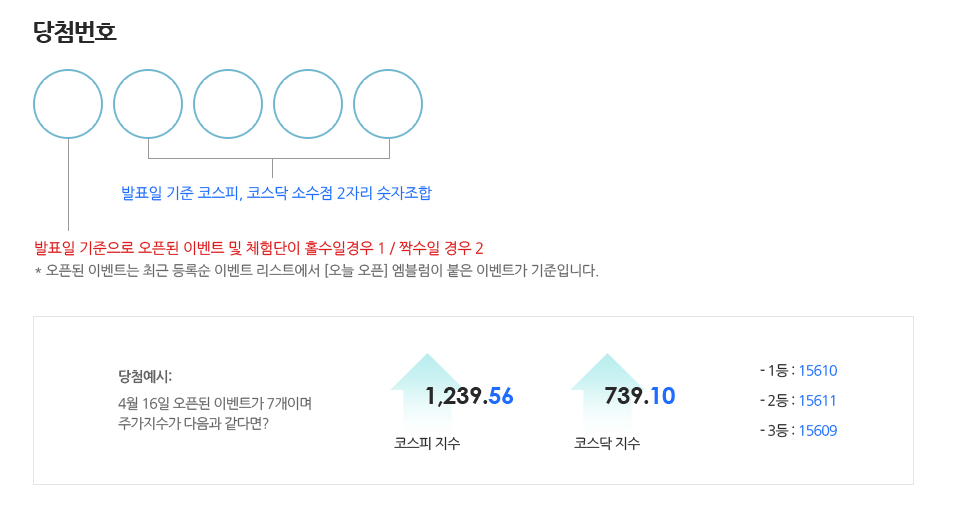
Task: Click the blue 코스피, 코스닥 소수점 description
Action: point(277,193)
